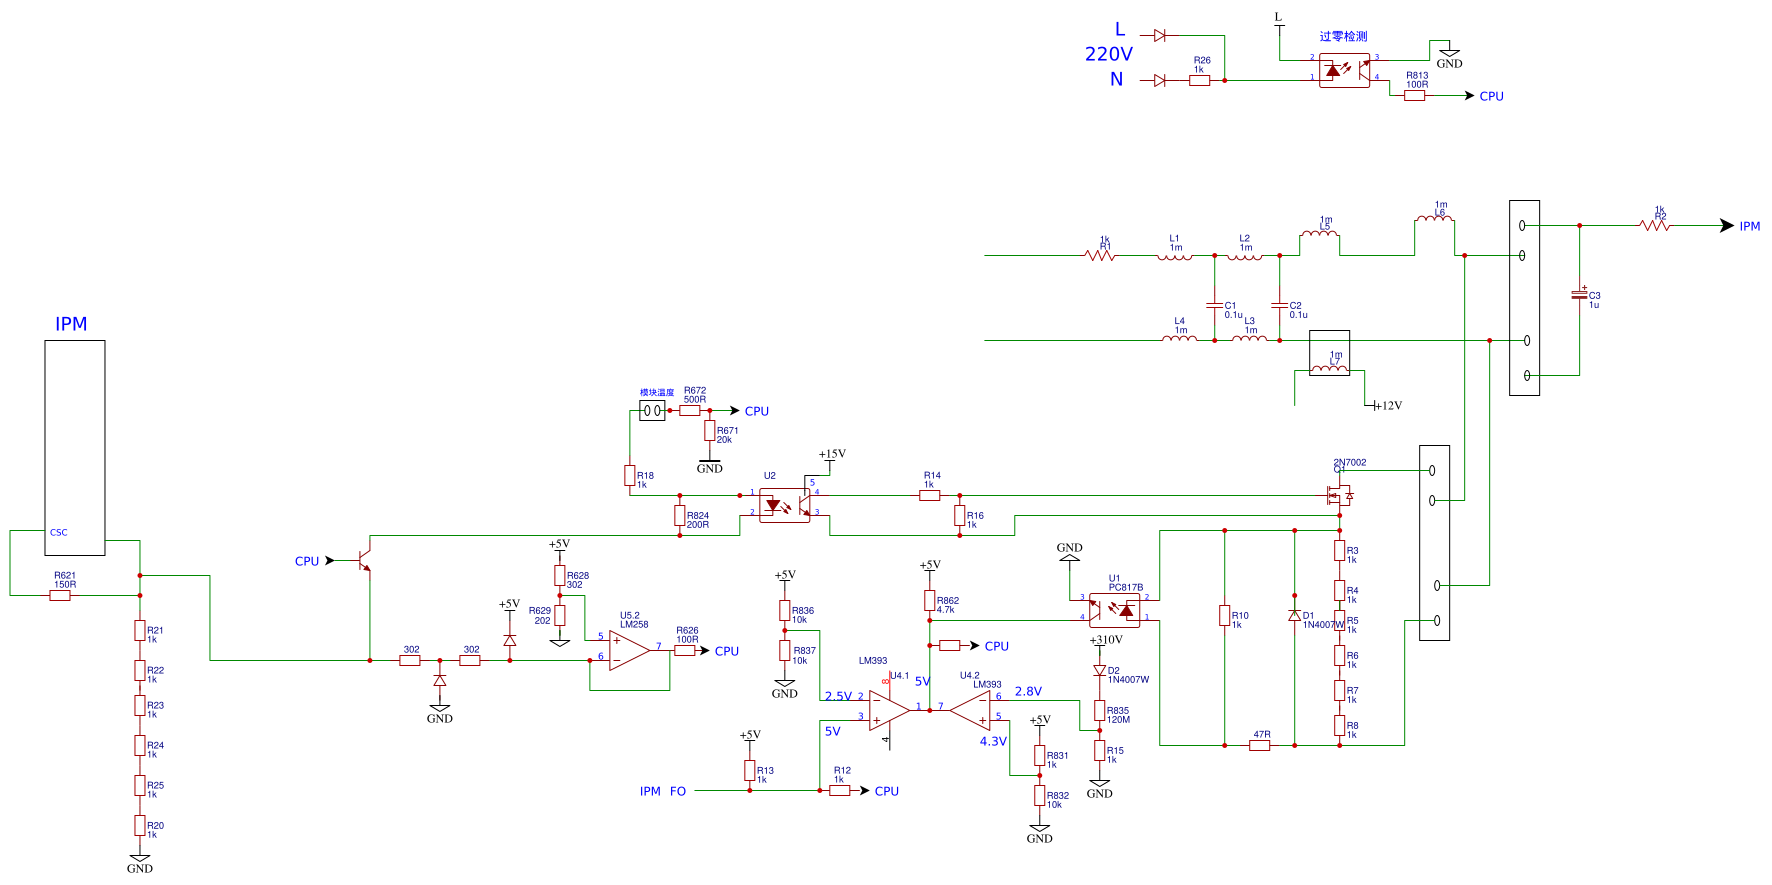Click the R672 500R resistor symbol
The image size is (1772, 885).
coord(690,411)
